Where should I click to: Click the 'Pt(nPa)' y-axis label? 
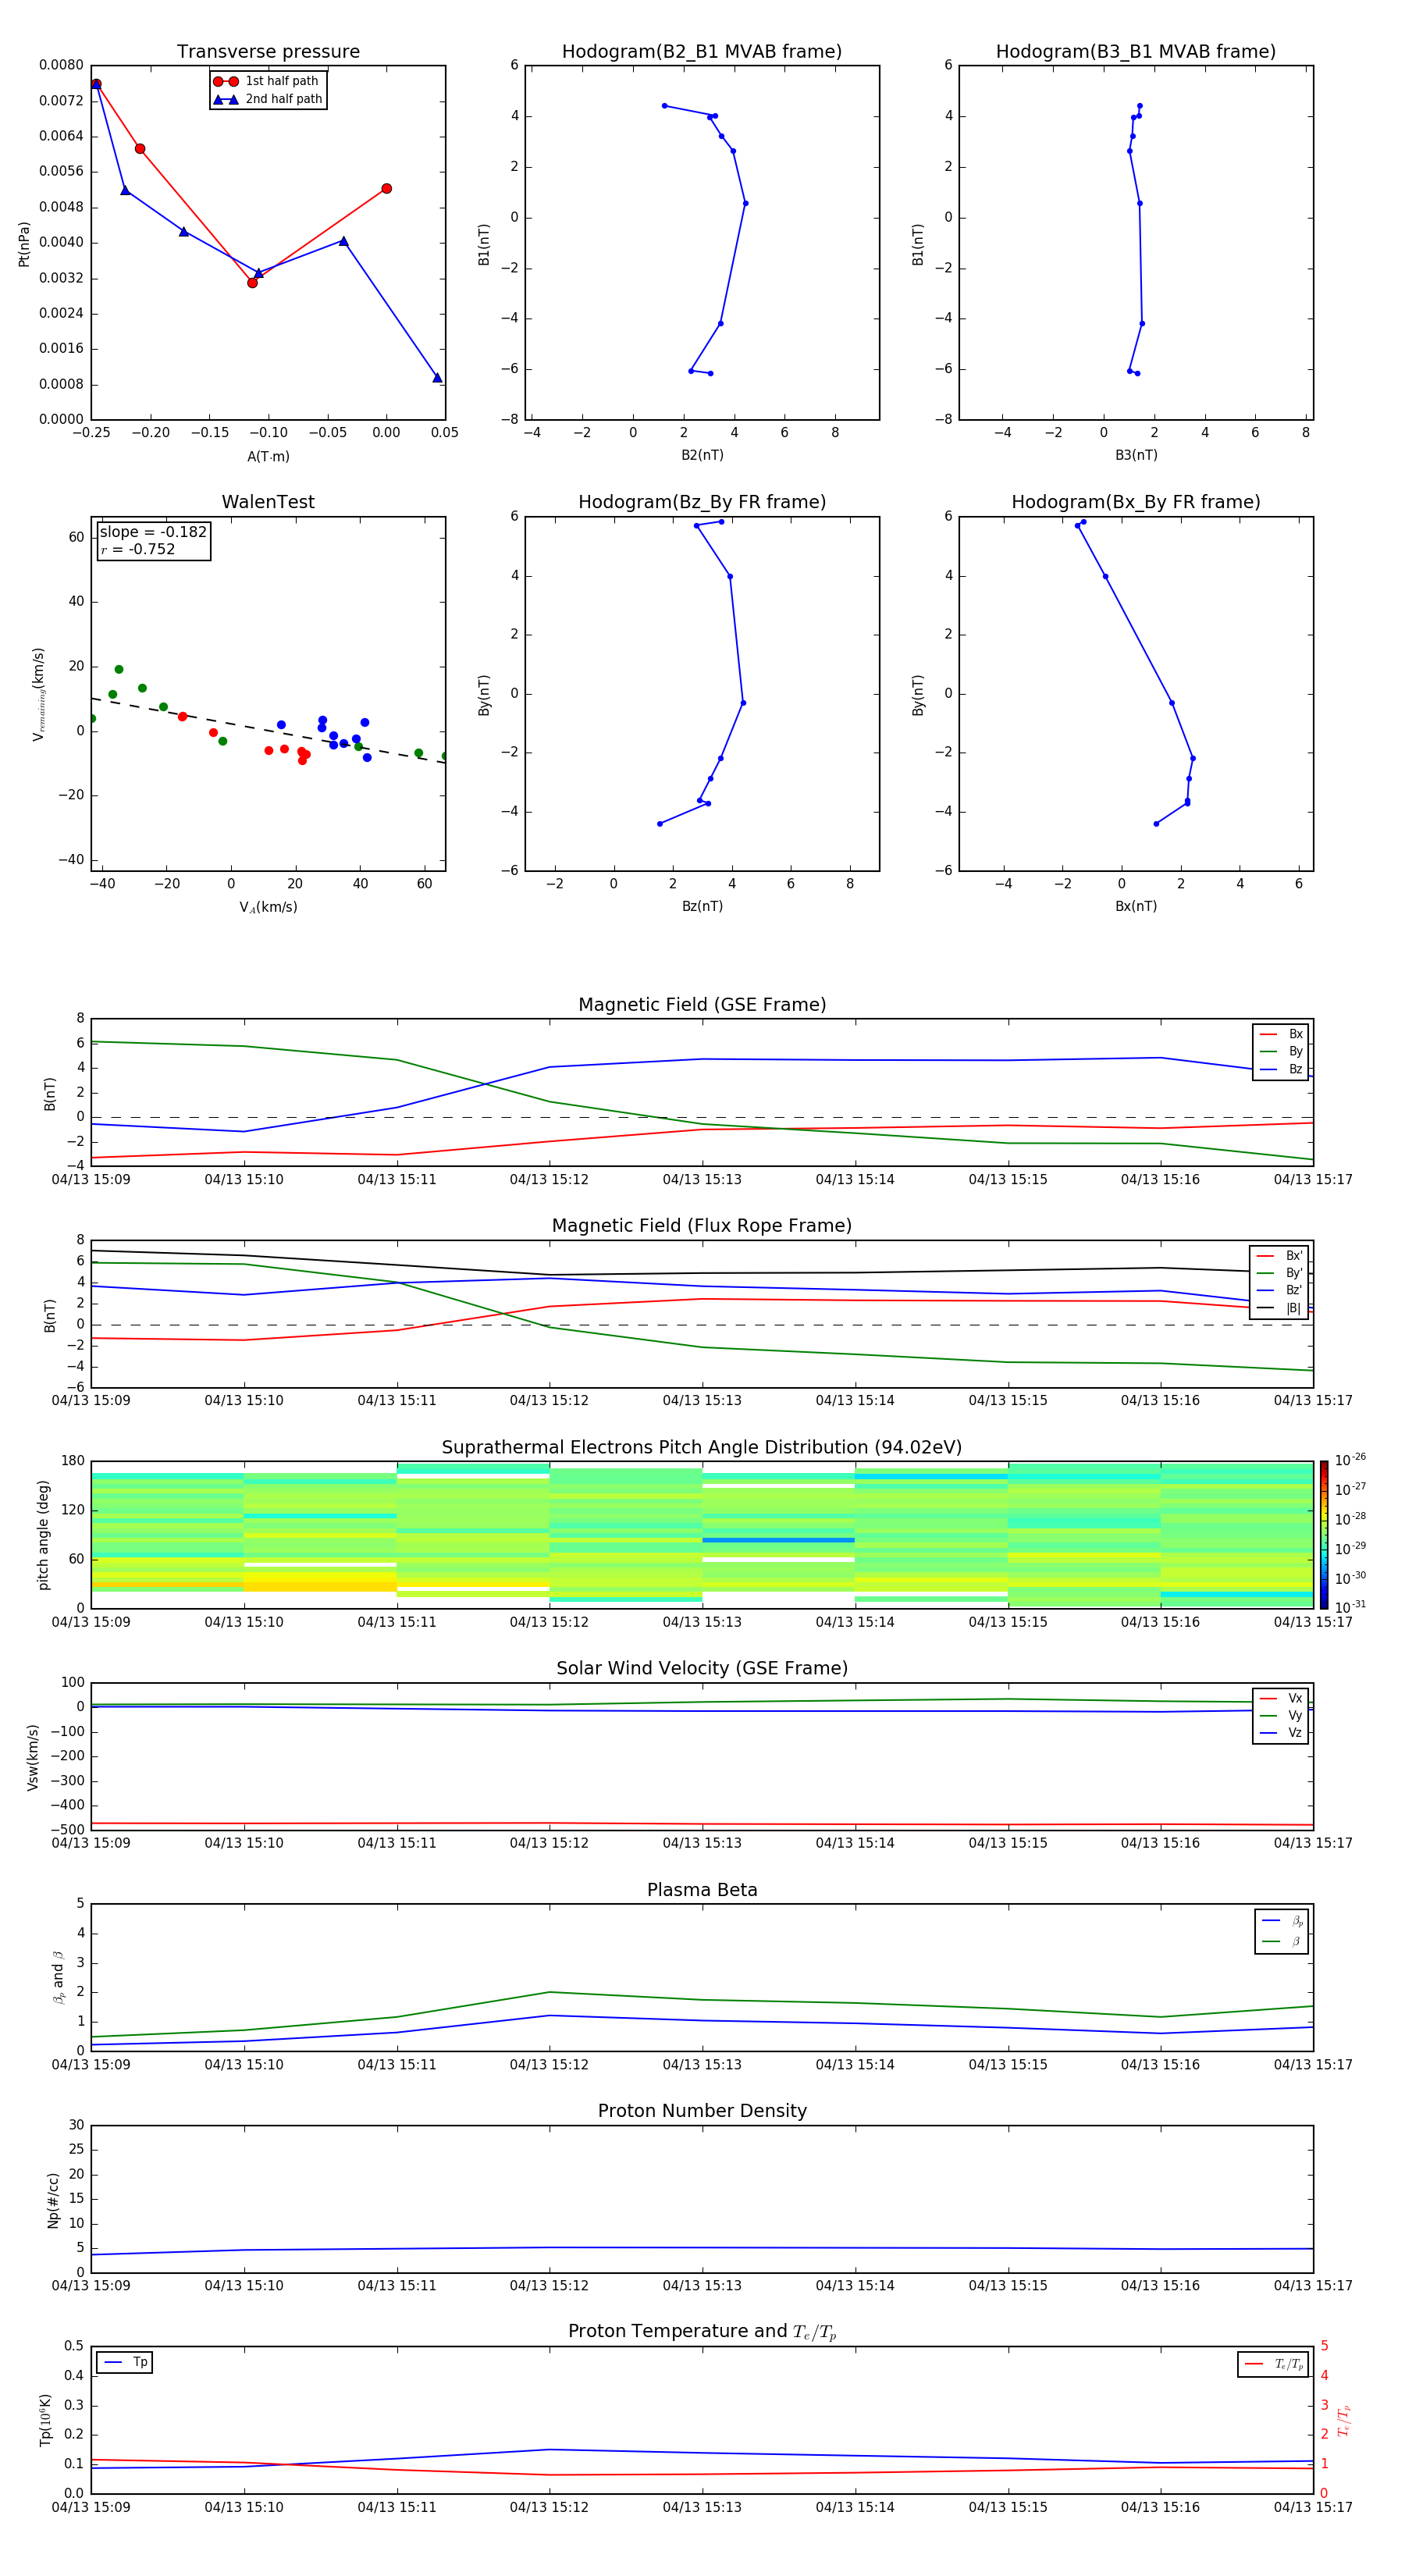pyautogui.click(x=24, y=244)
